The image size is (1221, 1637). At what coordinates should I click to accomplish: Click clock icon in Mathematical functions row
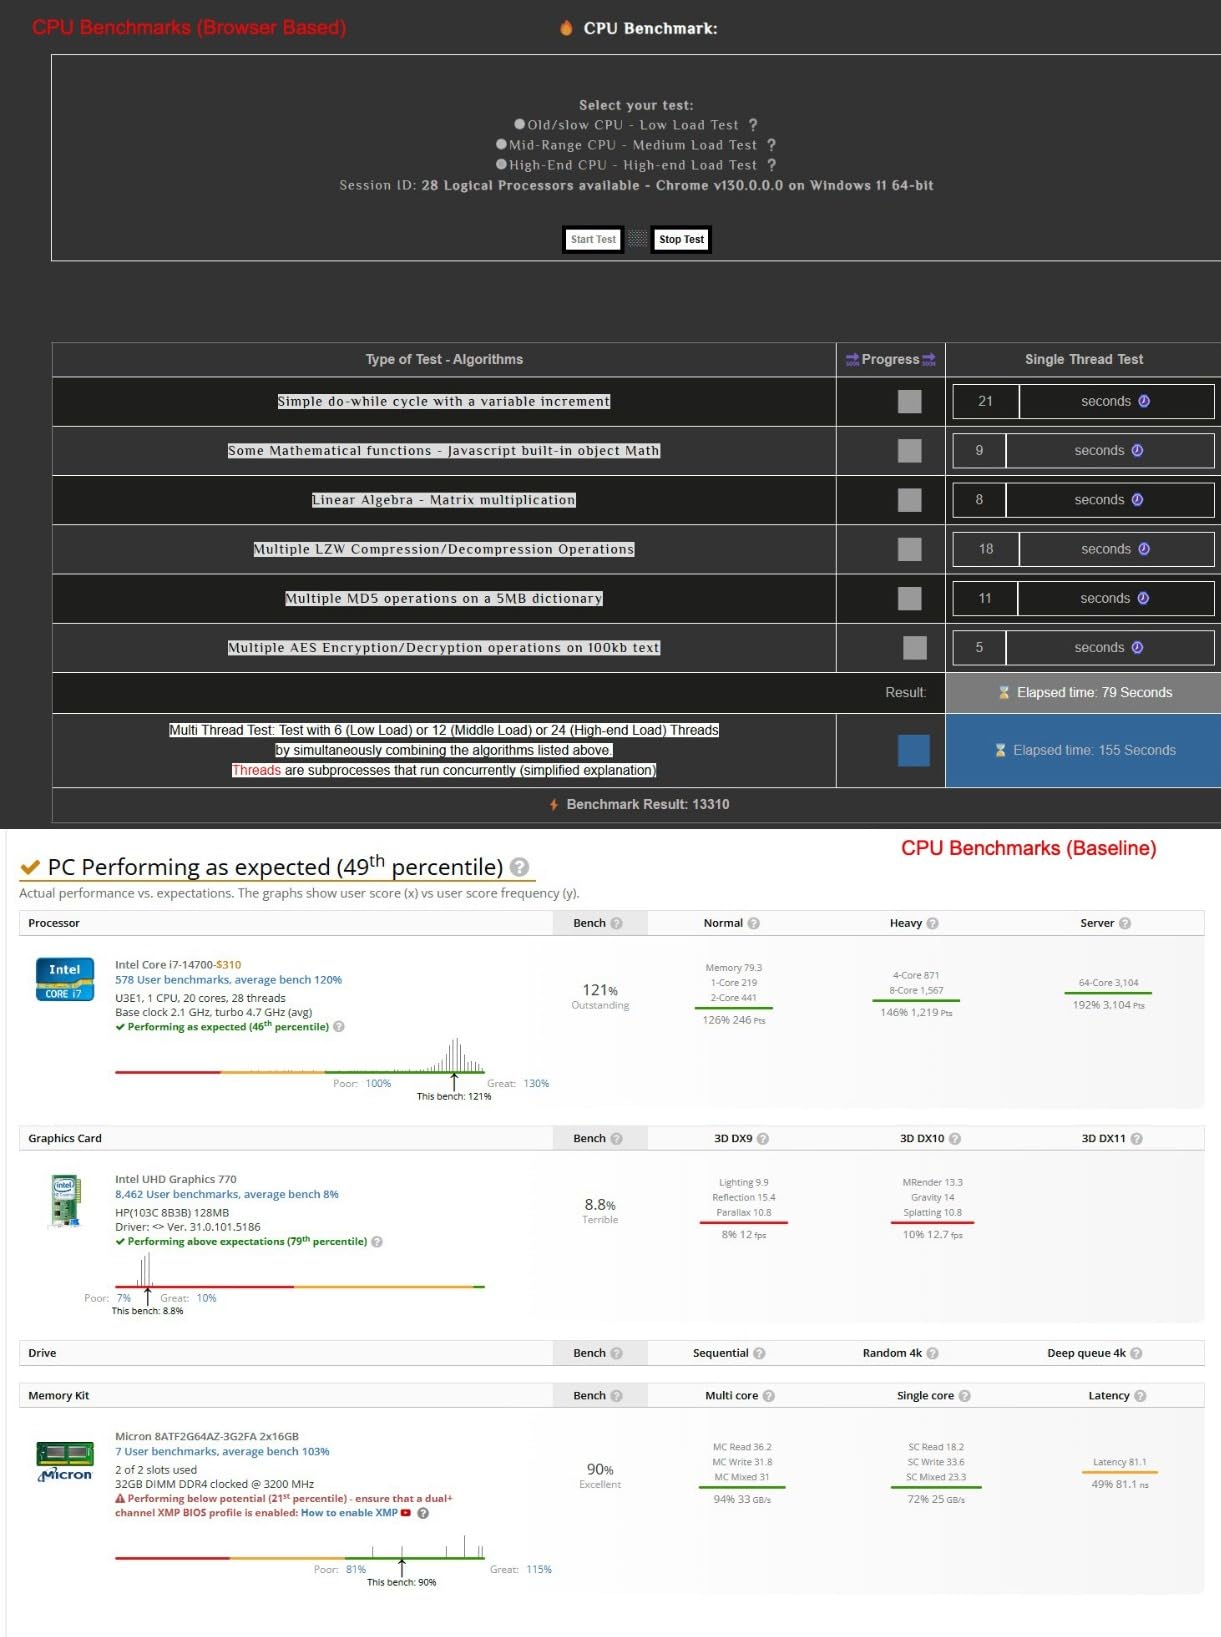(x=1137, y=450)
